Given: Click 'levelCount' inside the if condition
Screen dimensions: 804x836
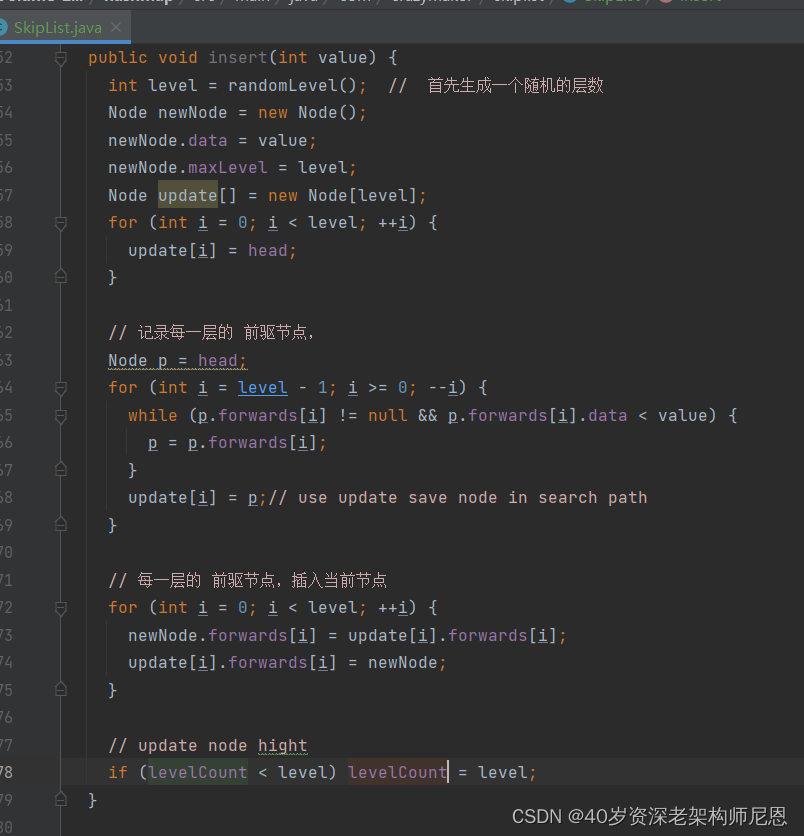Looking at the screenshot, I should [198, 773].
